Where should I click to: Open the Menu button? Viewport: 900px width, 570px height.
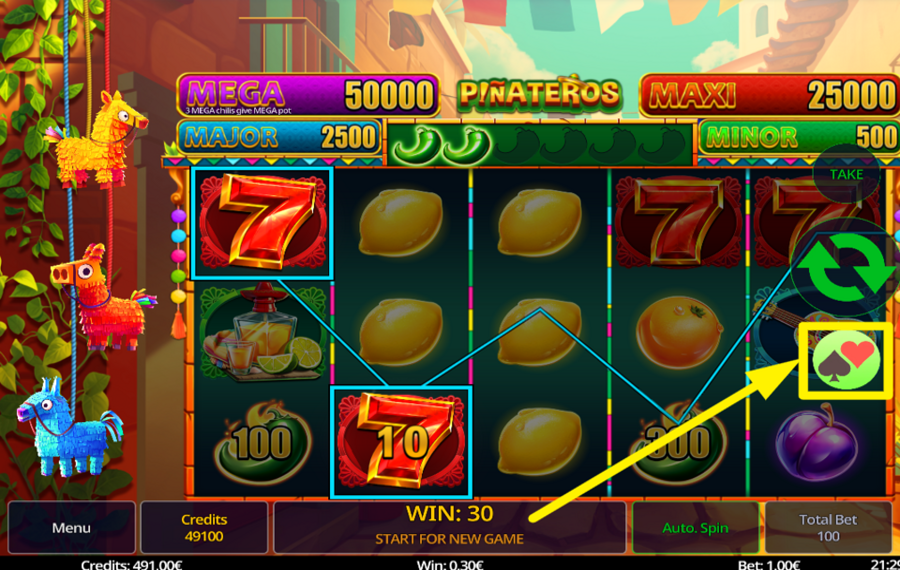click(x=71, y=528)
